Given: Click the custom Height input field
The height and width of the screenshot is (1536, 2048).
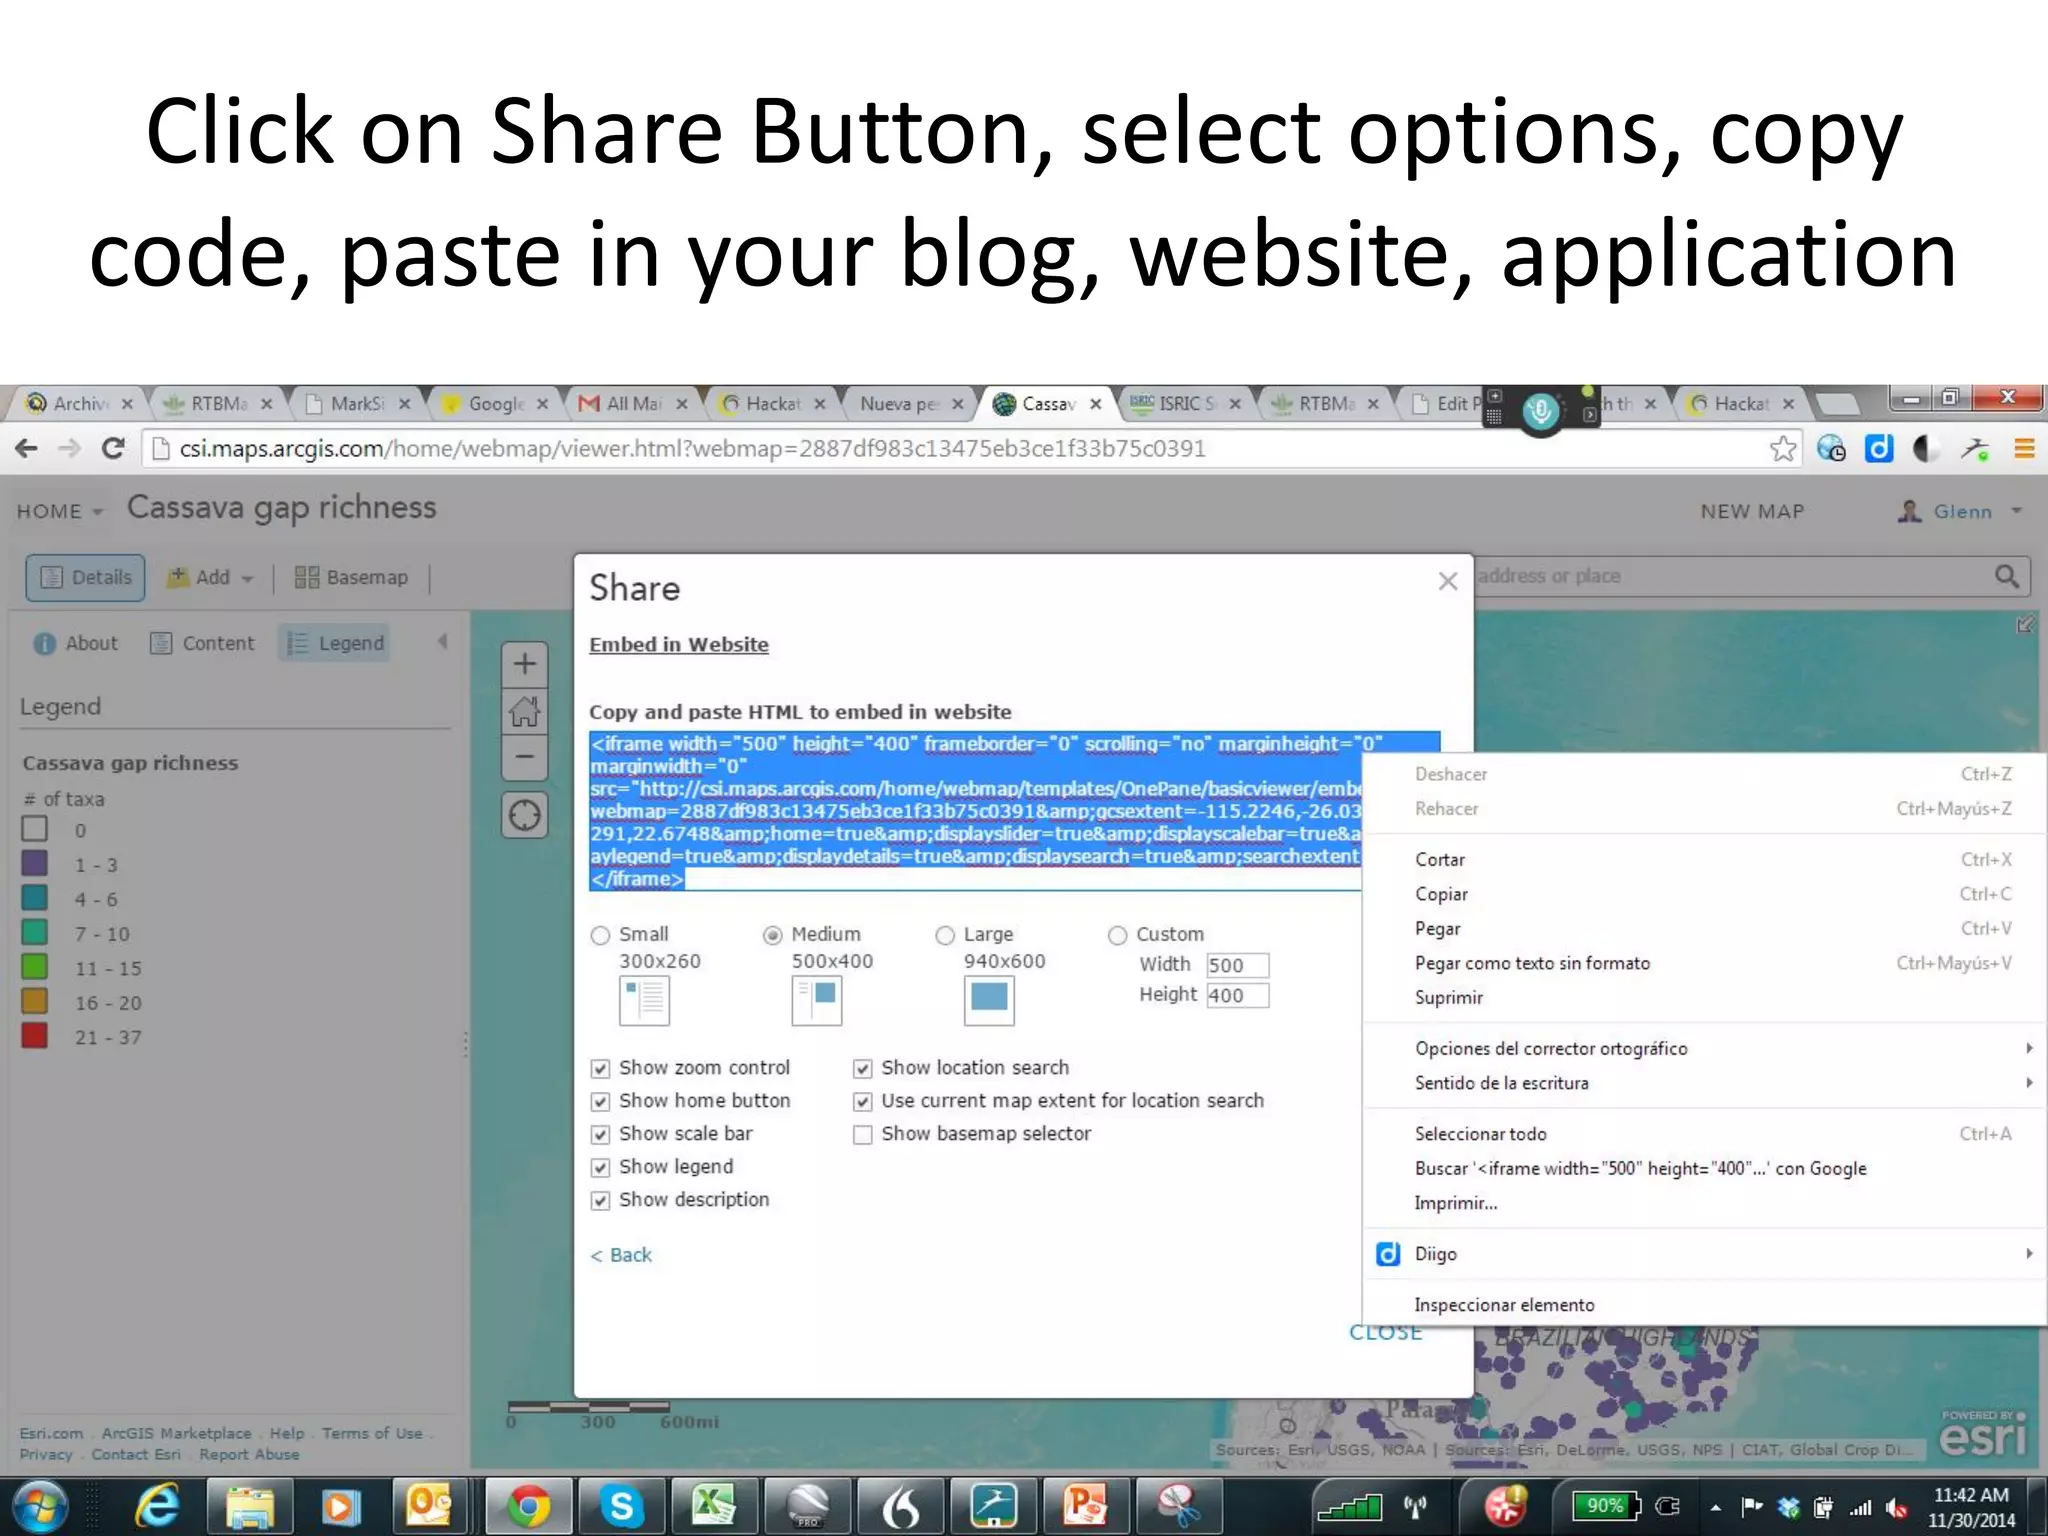Looking at the screenshot, I should click(x=1237, y=995).
